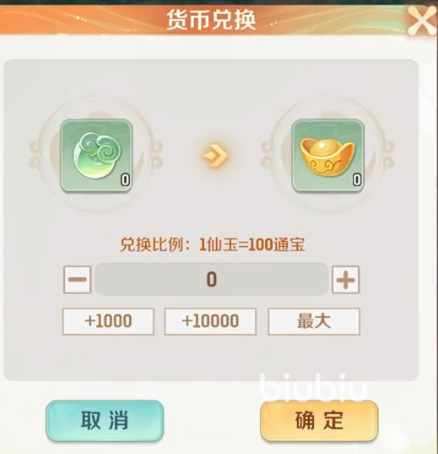The height and width of the screenshot is (454, 438).
Task: Decrease the exchange amount with the minus button
Action: click(x=77, y=280)
